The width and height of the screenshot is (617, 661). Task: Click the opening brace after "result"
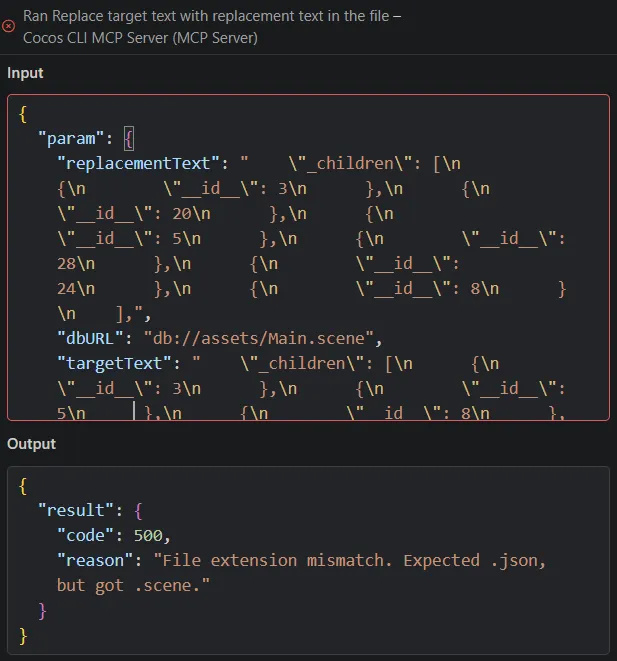(138, 509)
